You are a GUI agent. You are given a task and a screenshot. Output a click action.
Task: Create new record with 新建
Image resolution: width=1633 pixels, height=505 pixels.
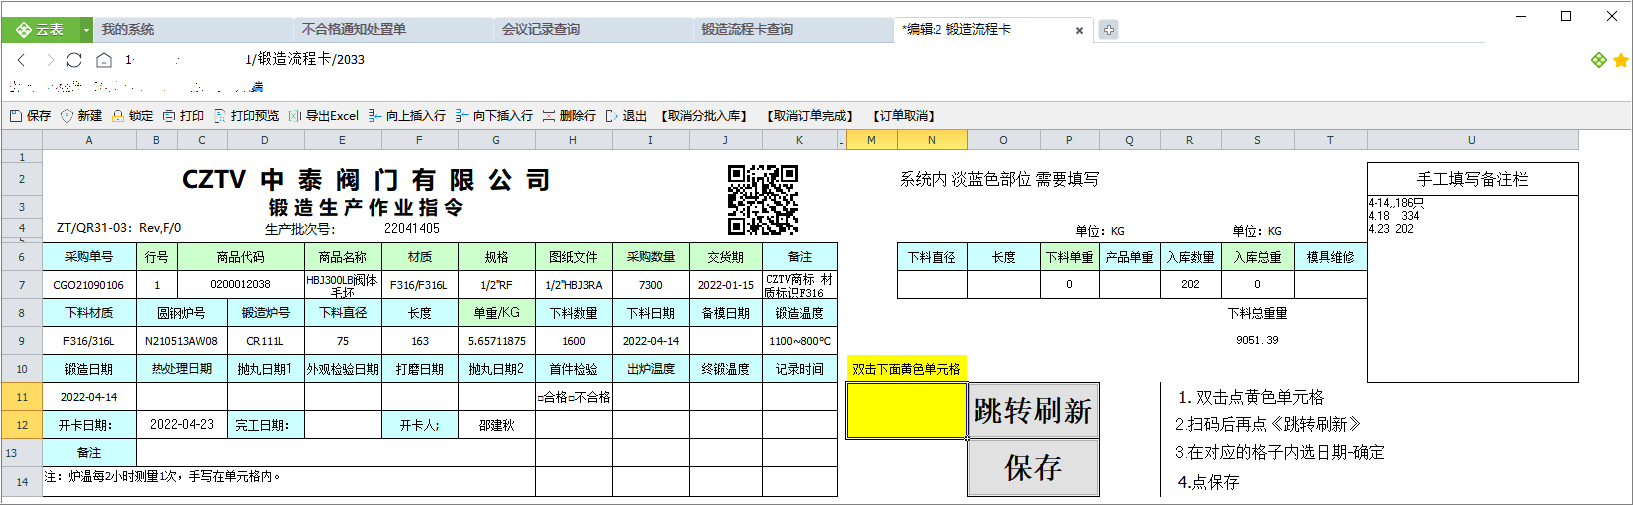coord(81,116)
